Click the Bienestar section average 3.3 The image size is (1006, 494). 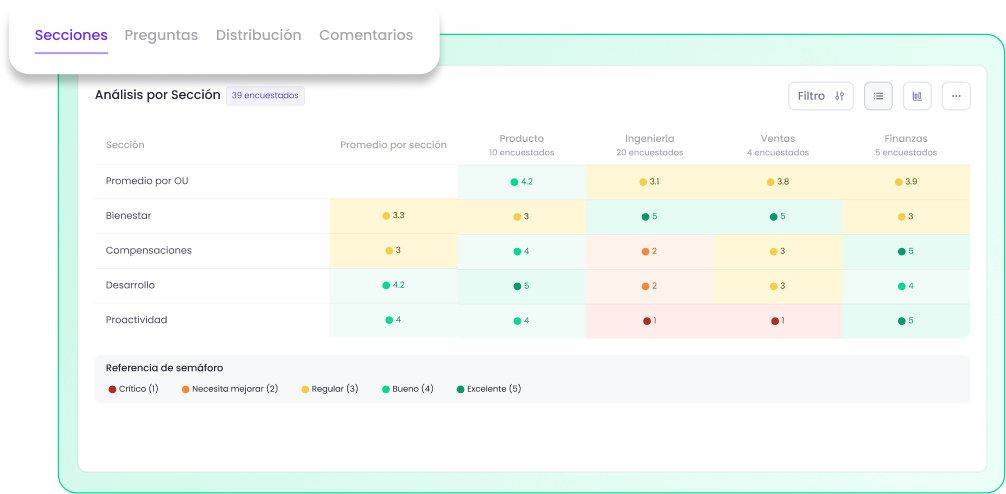(393, 216)
